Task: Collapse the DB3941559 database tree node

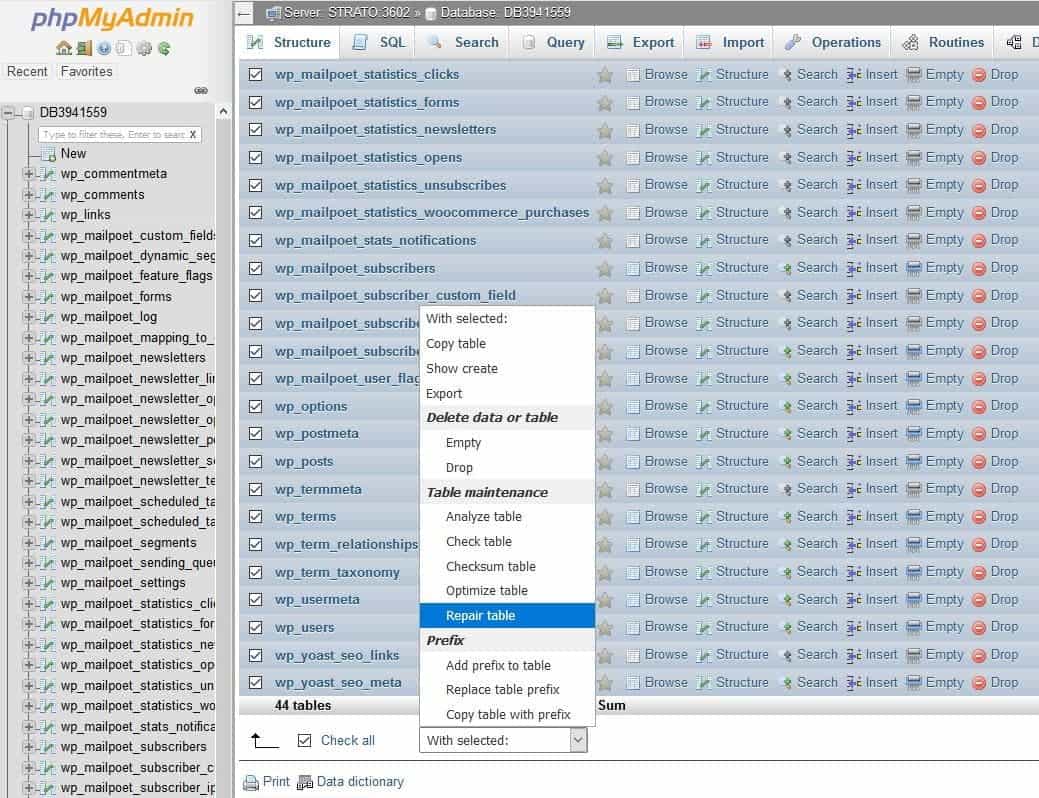Action: pyautogui.click(x=8, y=113)
